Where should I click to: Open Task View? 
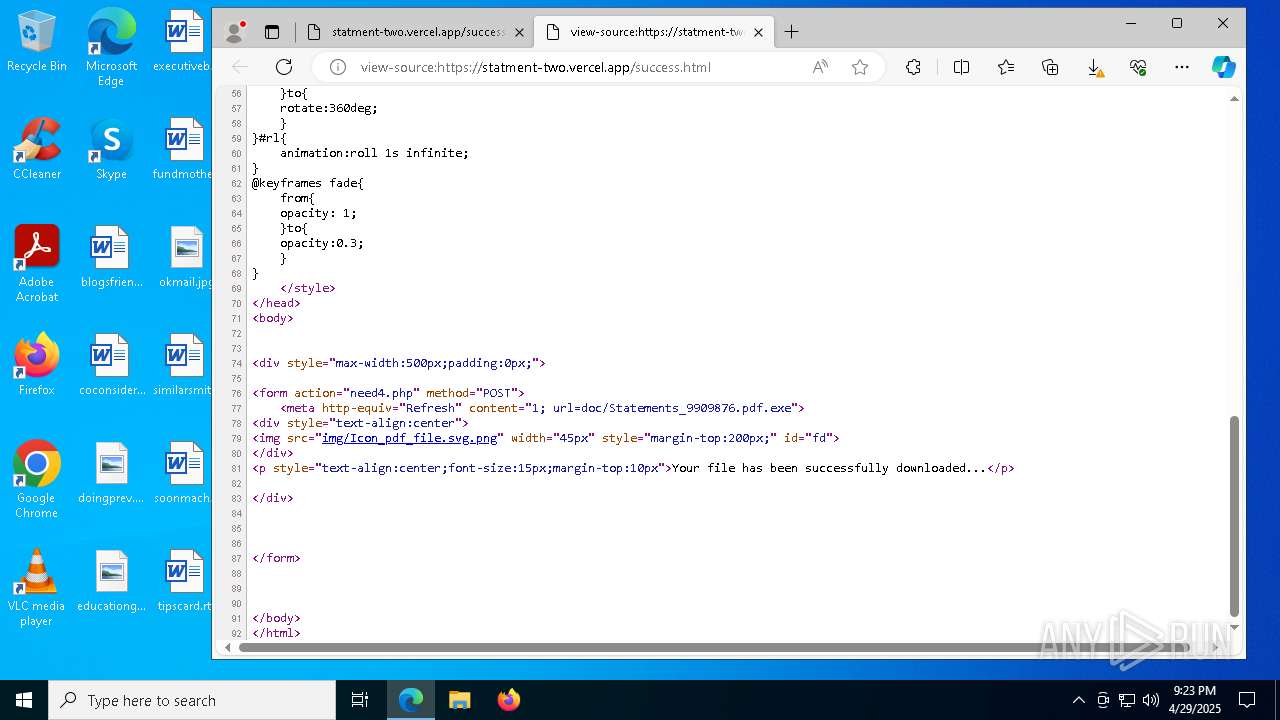(x=361, y=700)
